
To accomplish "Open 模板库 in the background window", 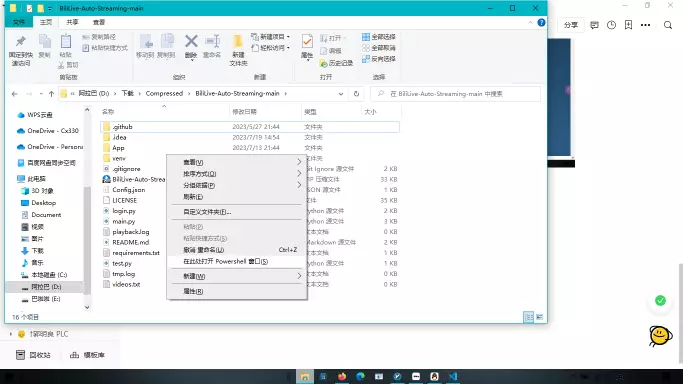I will pos(87,355).
